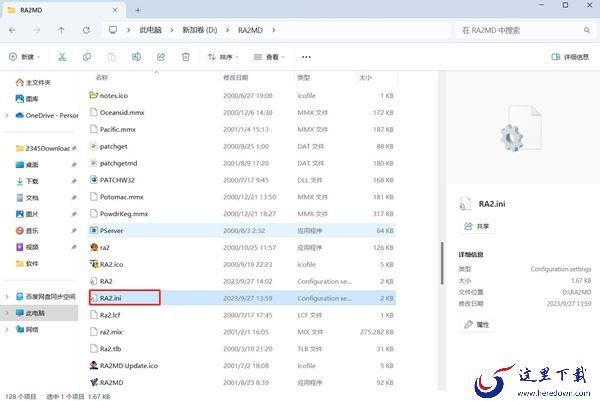Expand the Network tree node
The width and height of the screenshot is (600, 401).
click(7, 329)
